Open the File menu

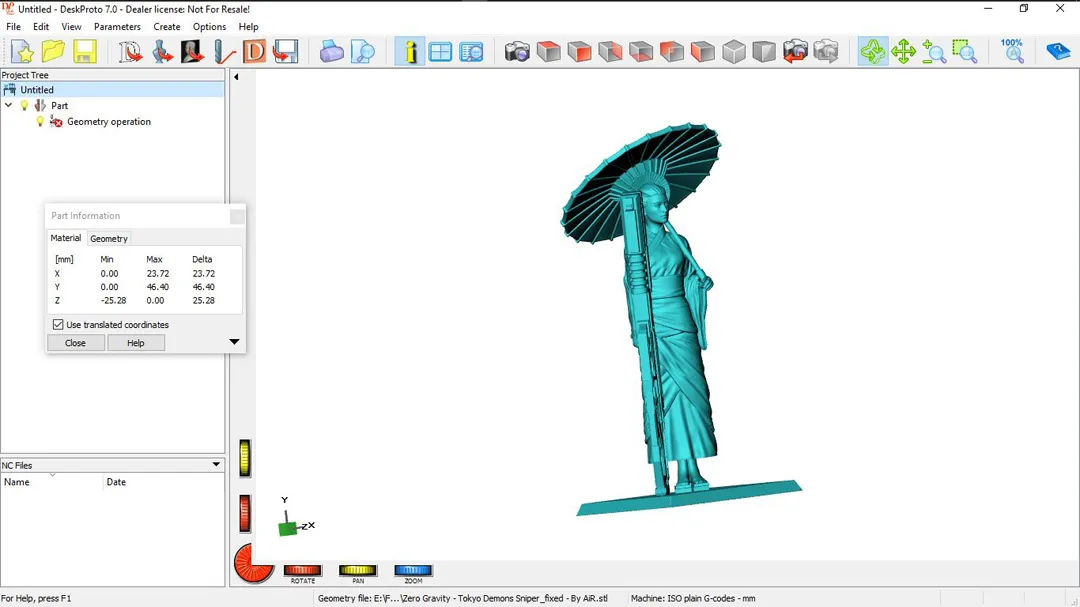[x=13, y=27]
